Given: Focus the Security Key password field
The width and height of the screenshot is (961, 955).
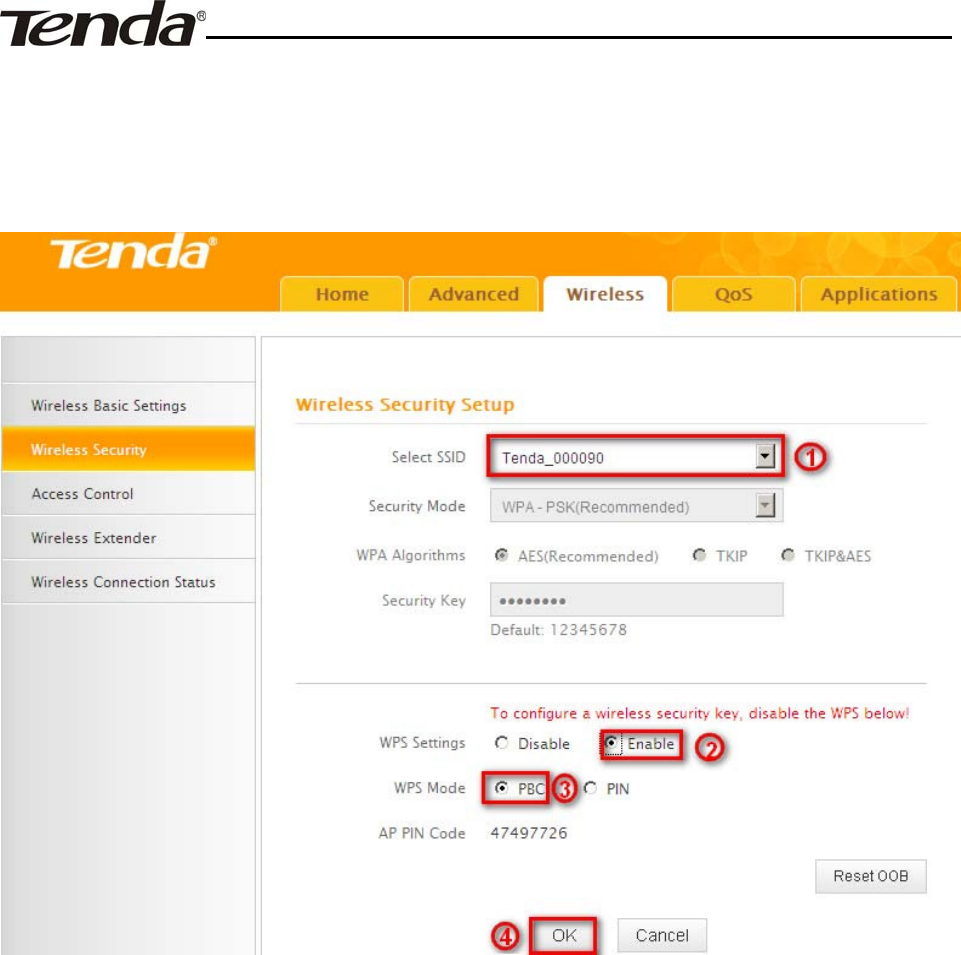Looking at the screenshot, I should coord(636,599).
